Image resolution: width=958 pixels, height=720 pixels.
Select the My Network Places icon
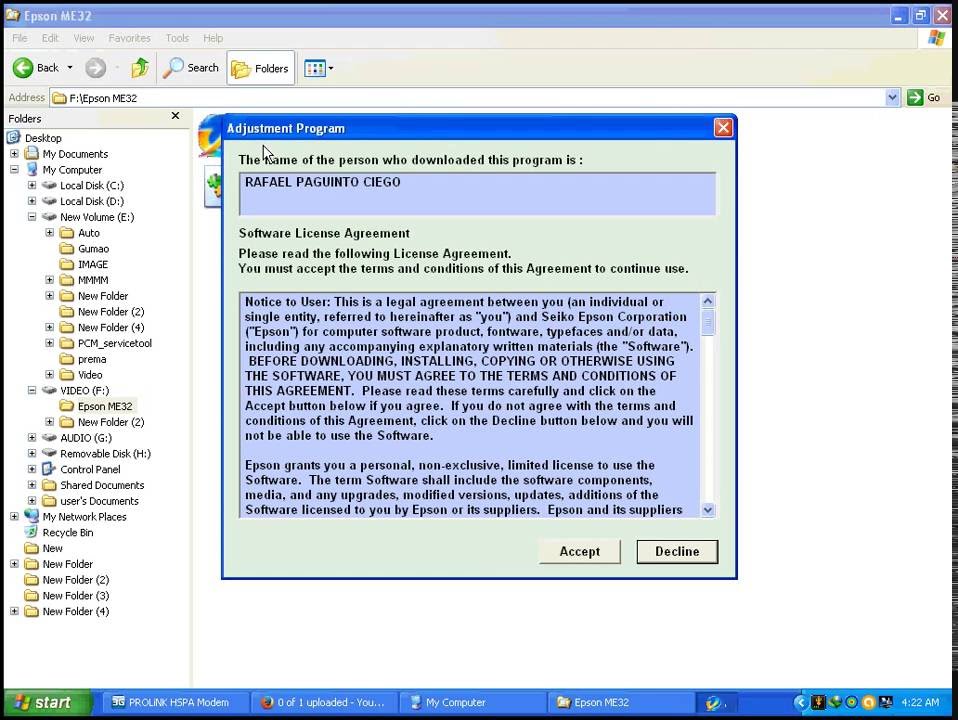click(31, 516)
